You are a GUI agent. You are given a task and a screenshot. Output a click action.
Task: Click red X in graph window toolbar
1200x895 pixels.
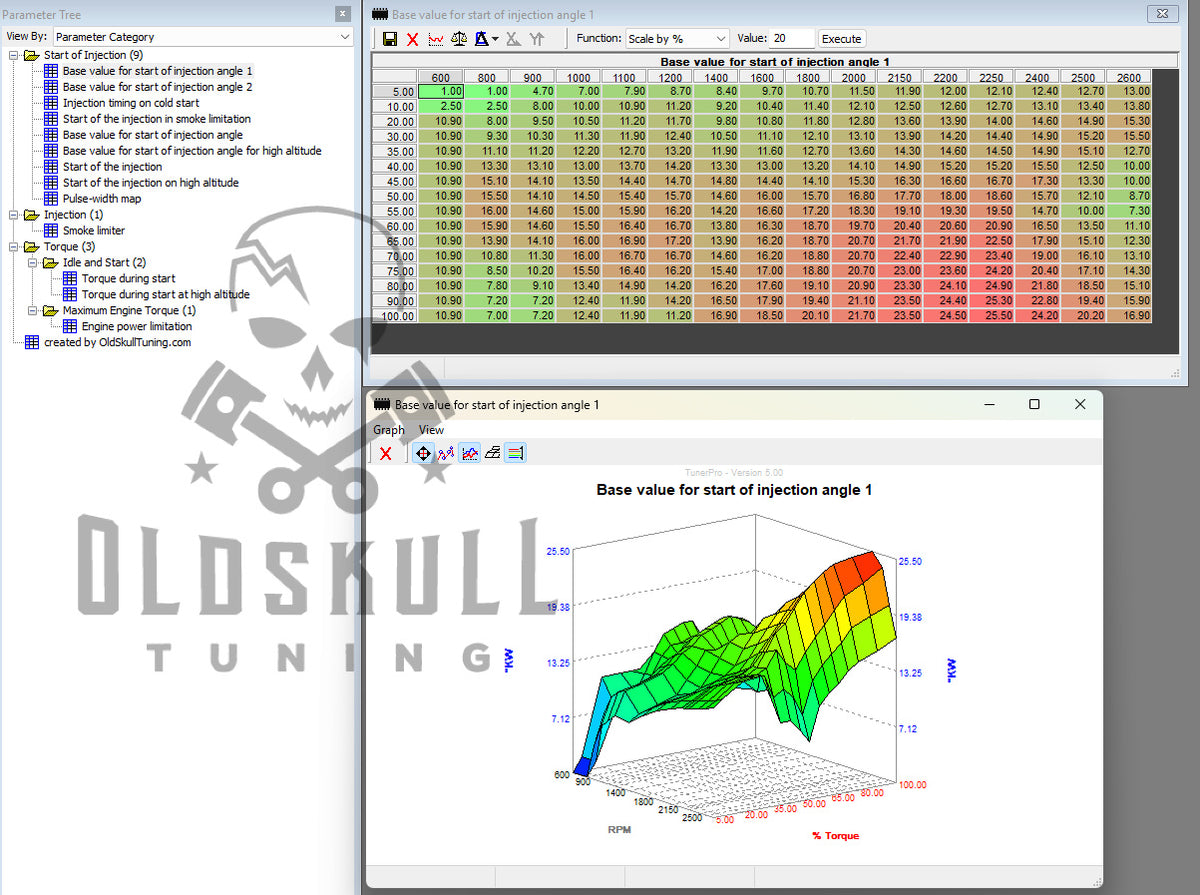[x=386, y=453]
